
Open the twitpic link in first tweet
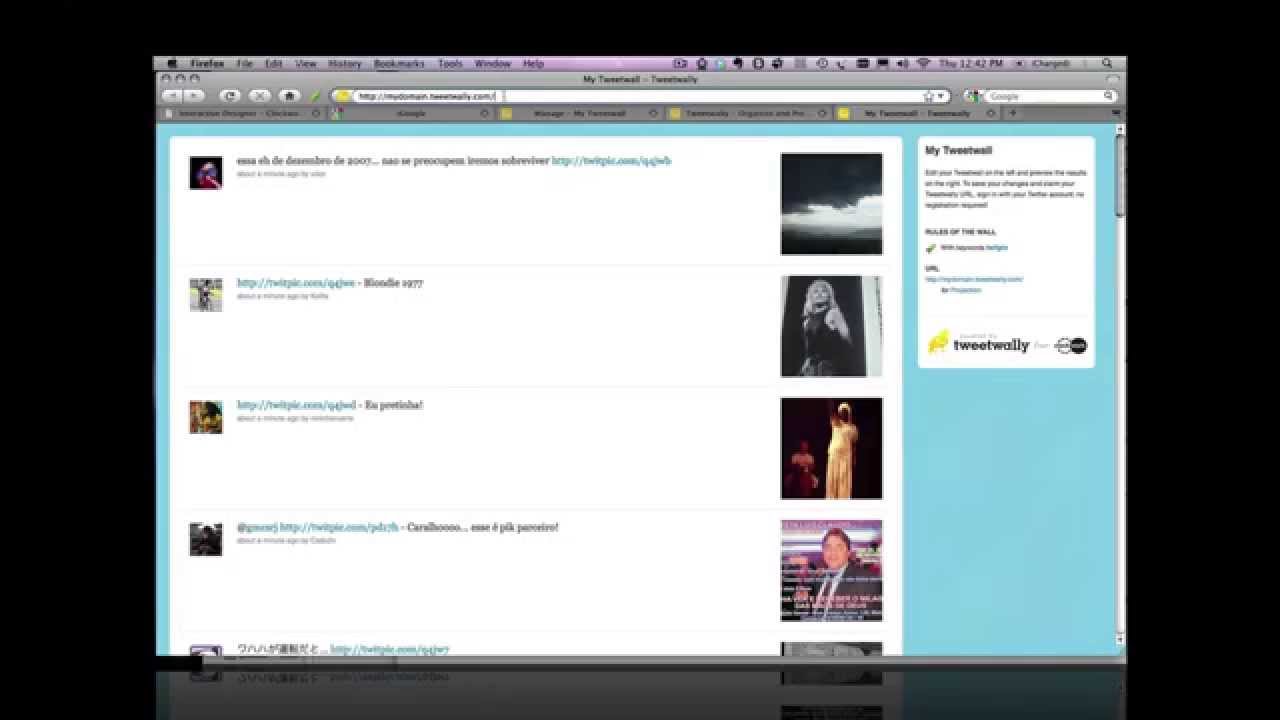point(611,160)
